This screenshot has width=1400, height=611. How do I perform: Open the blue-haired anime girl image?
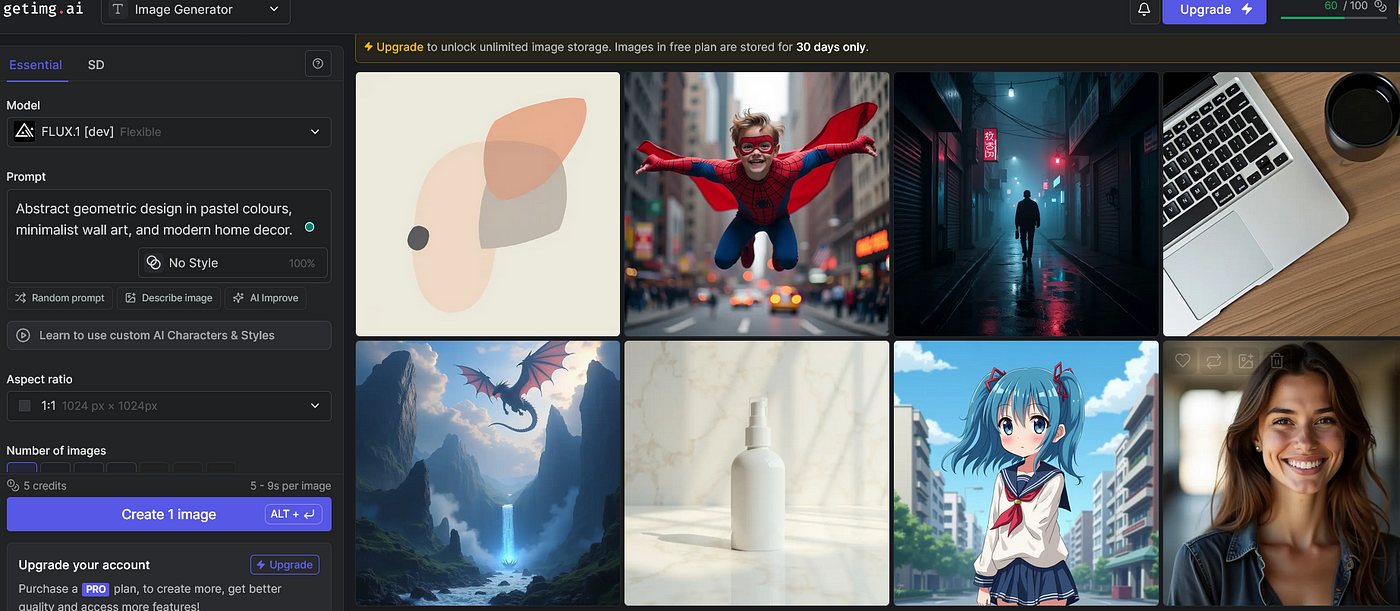[x=1026, y=473]
